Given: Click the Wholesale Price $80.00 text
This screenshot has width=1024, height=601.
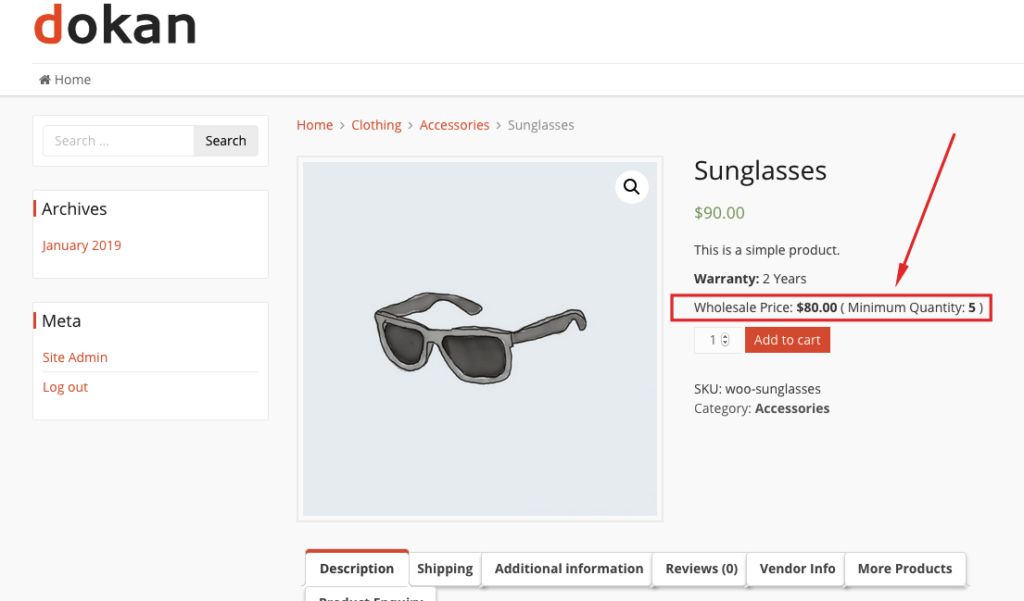Looking at the screenshot, I should [838, 307].
